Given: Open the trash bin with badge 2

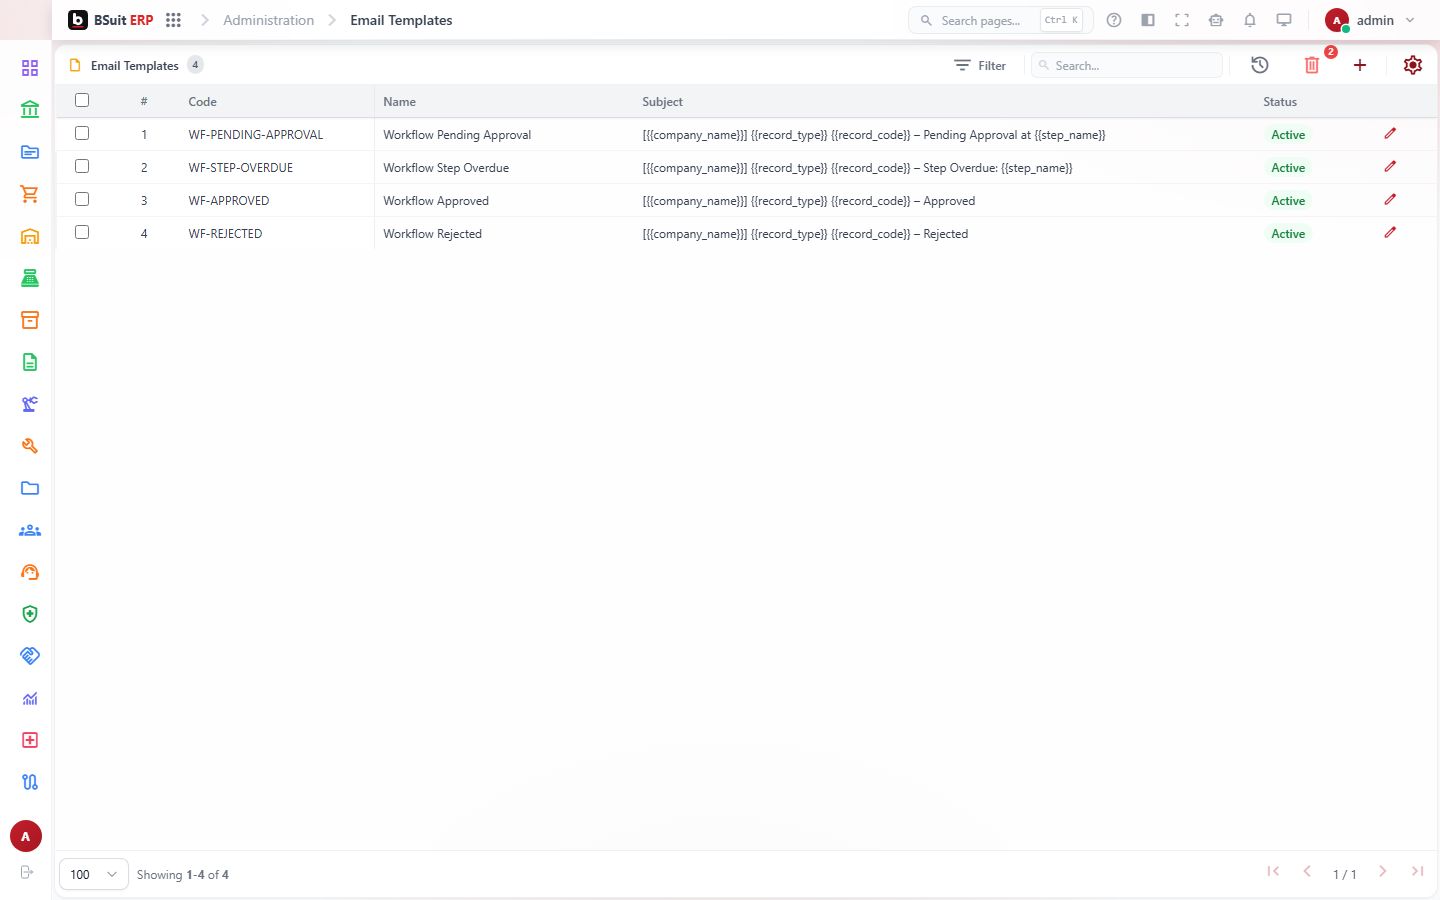Looking at the screenshot, I should point(1312,65).
